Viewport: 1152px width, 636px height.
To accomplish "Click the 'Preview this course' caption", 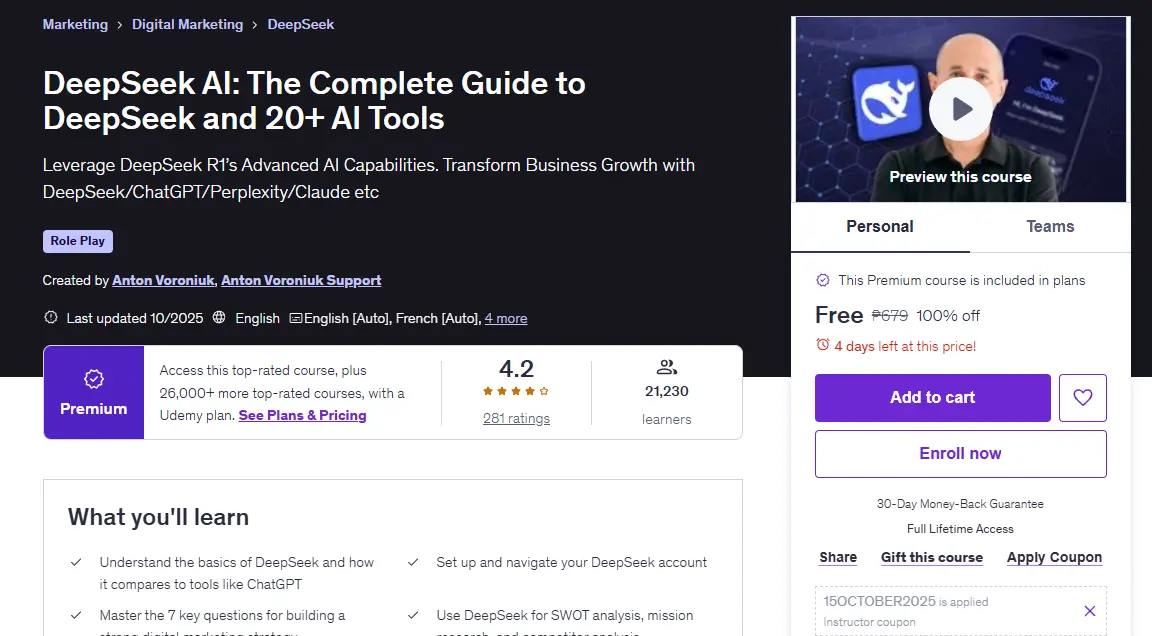I will [x=960, y=176].
